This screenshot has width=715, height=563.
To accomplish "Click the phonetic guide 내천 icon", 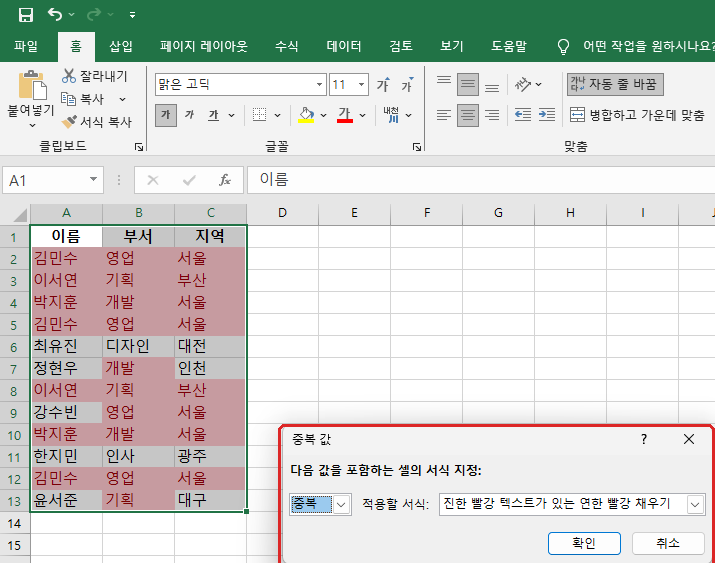I will pyautogui.click(x=391, y=115).
